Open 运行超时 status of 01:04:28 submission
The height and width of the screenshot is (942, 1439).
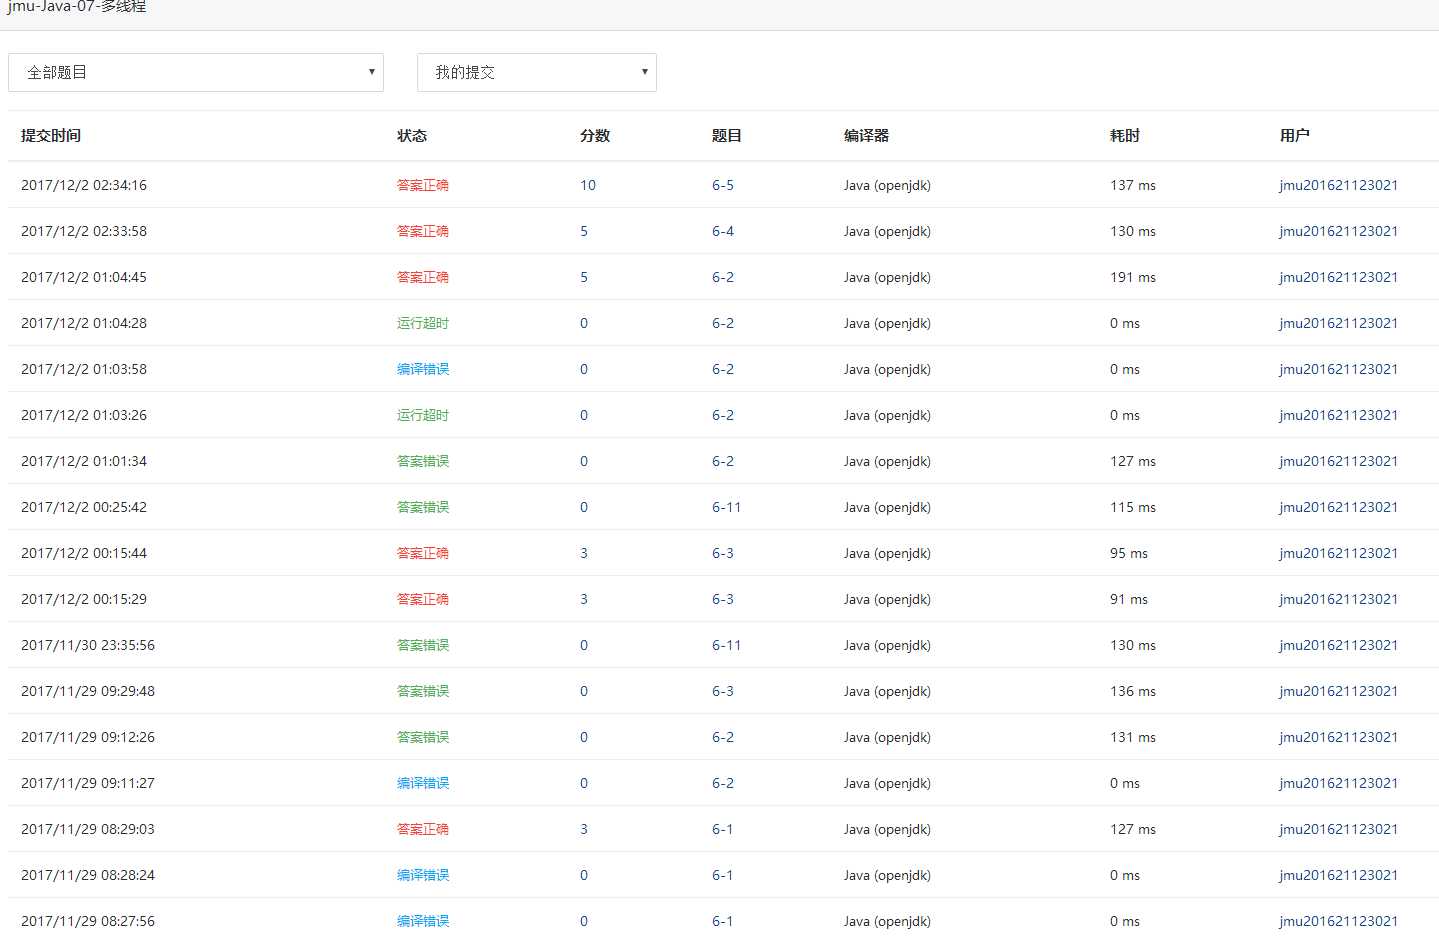click(423, 323)
